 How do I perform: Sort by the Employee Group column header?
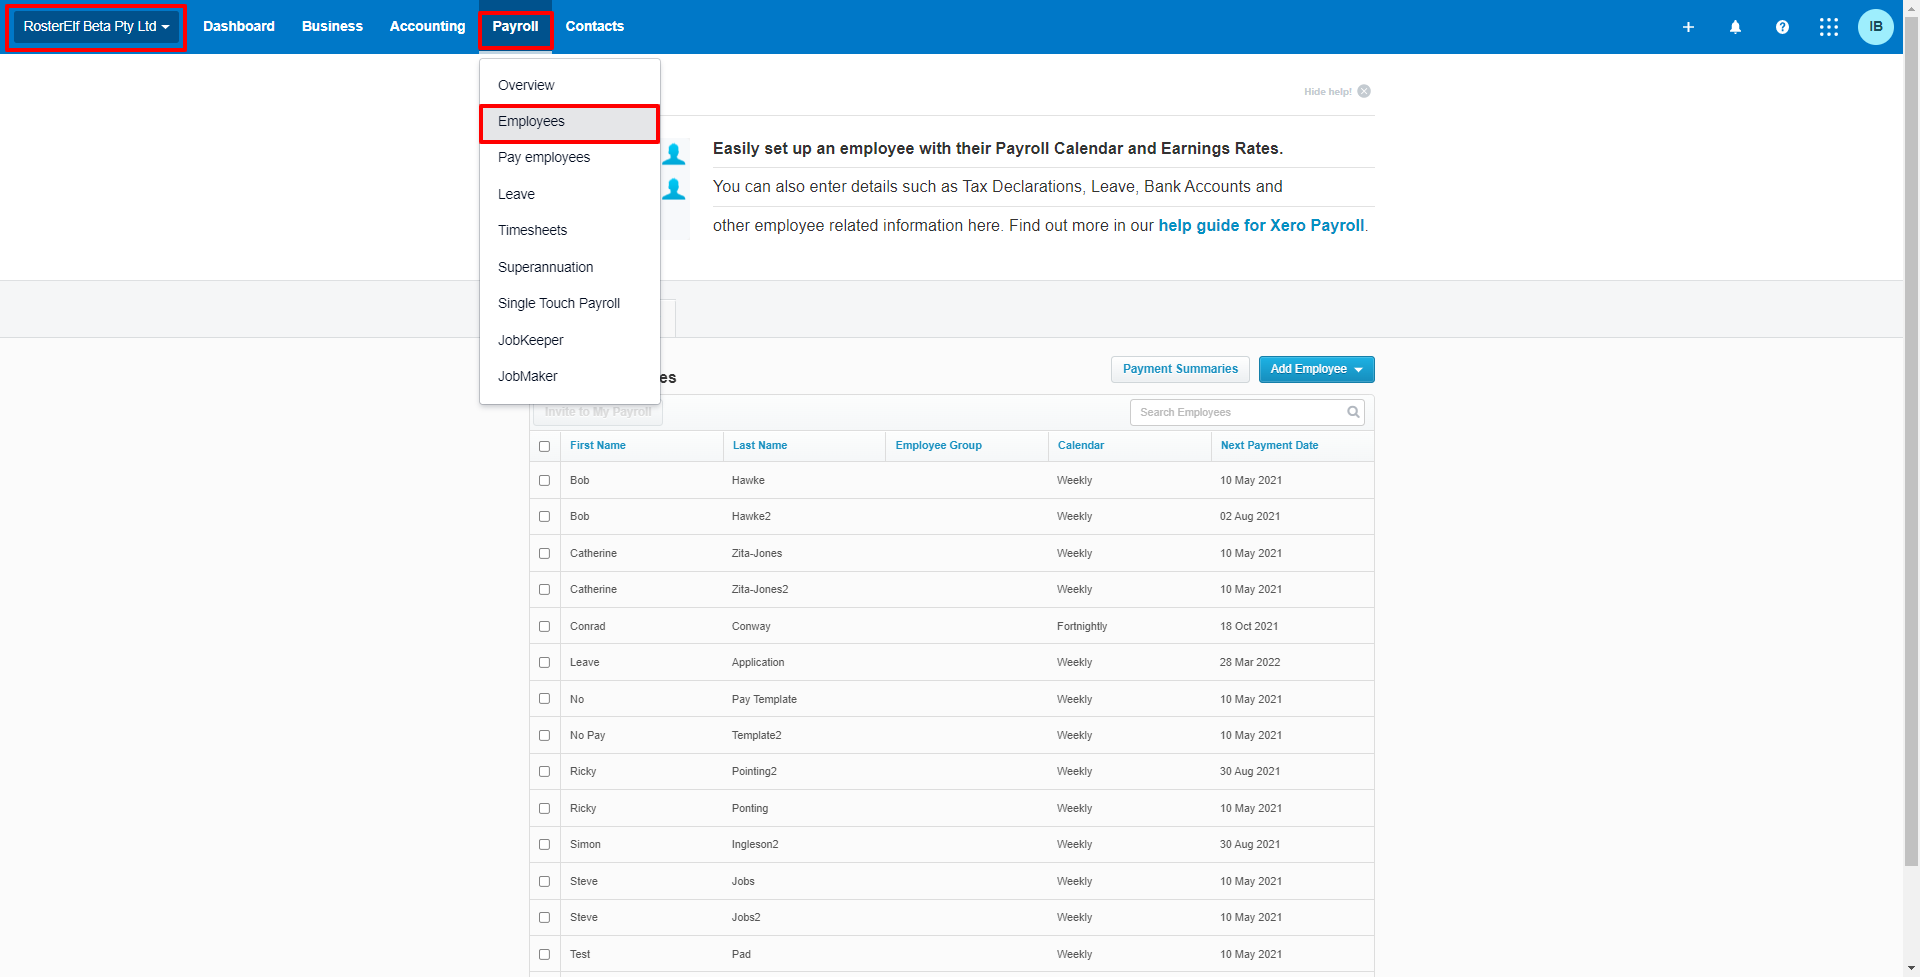(x=938, y=446)
